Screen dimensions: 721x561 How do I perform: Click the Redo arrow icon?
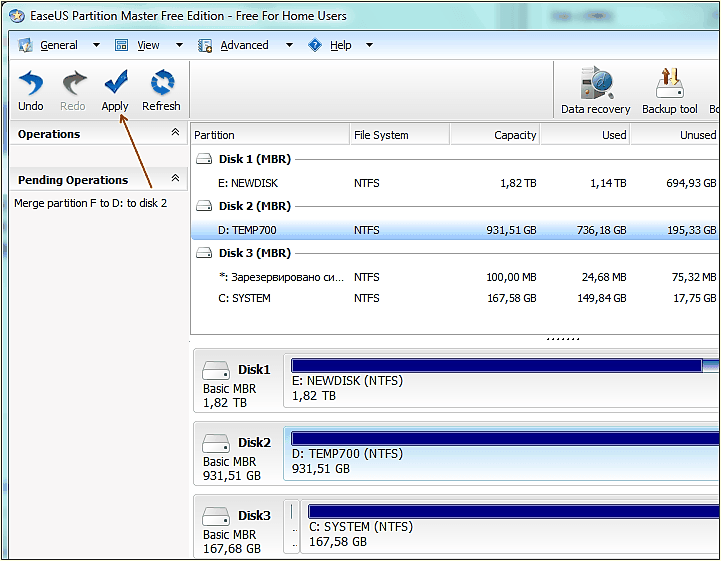point(74,83)
